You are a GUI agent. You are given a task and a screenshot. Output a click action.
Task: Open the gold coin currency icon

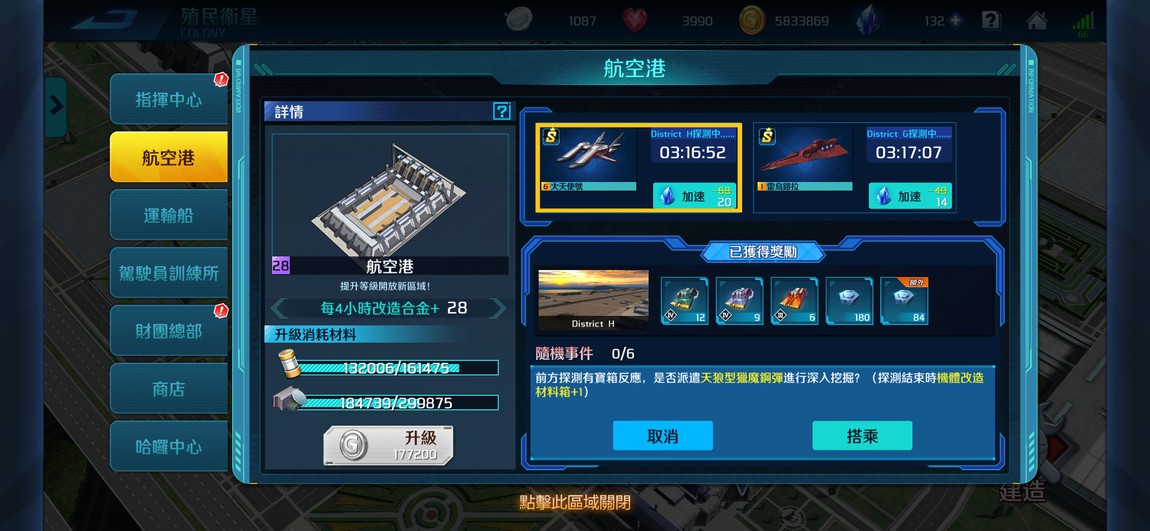click(752, 21)
